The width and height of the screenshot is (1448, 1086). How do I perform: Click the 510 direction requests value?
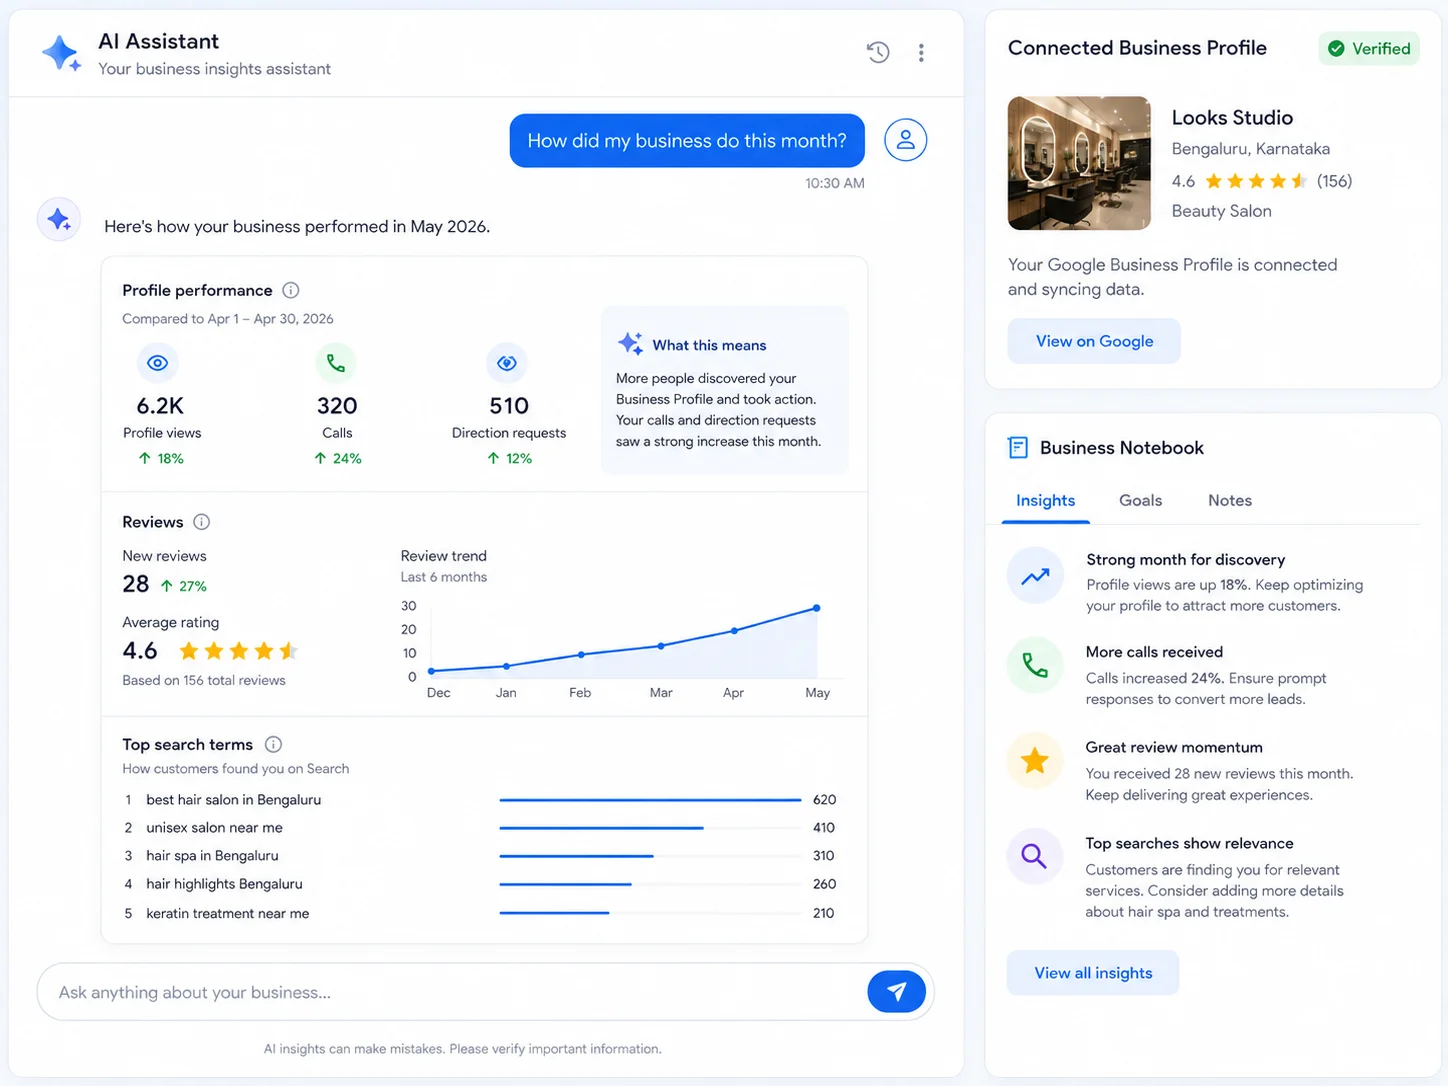click(x=509, y=406)
